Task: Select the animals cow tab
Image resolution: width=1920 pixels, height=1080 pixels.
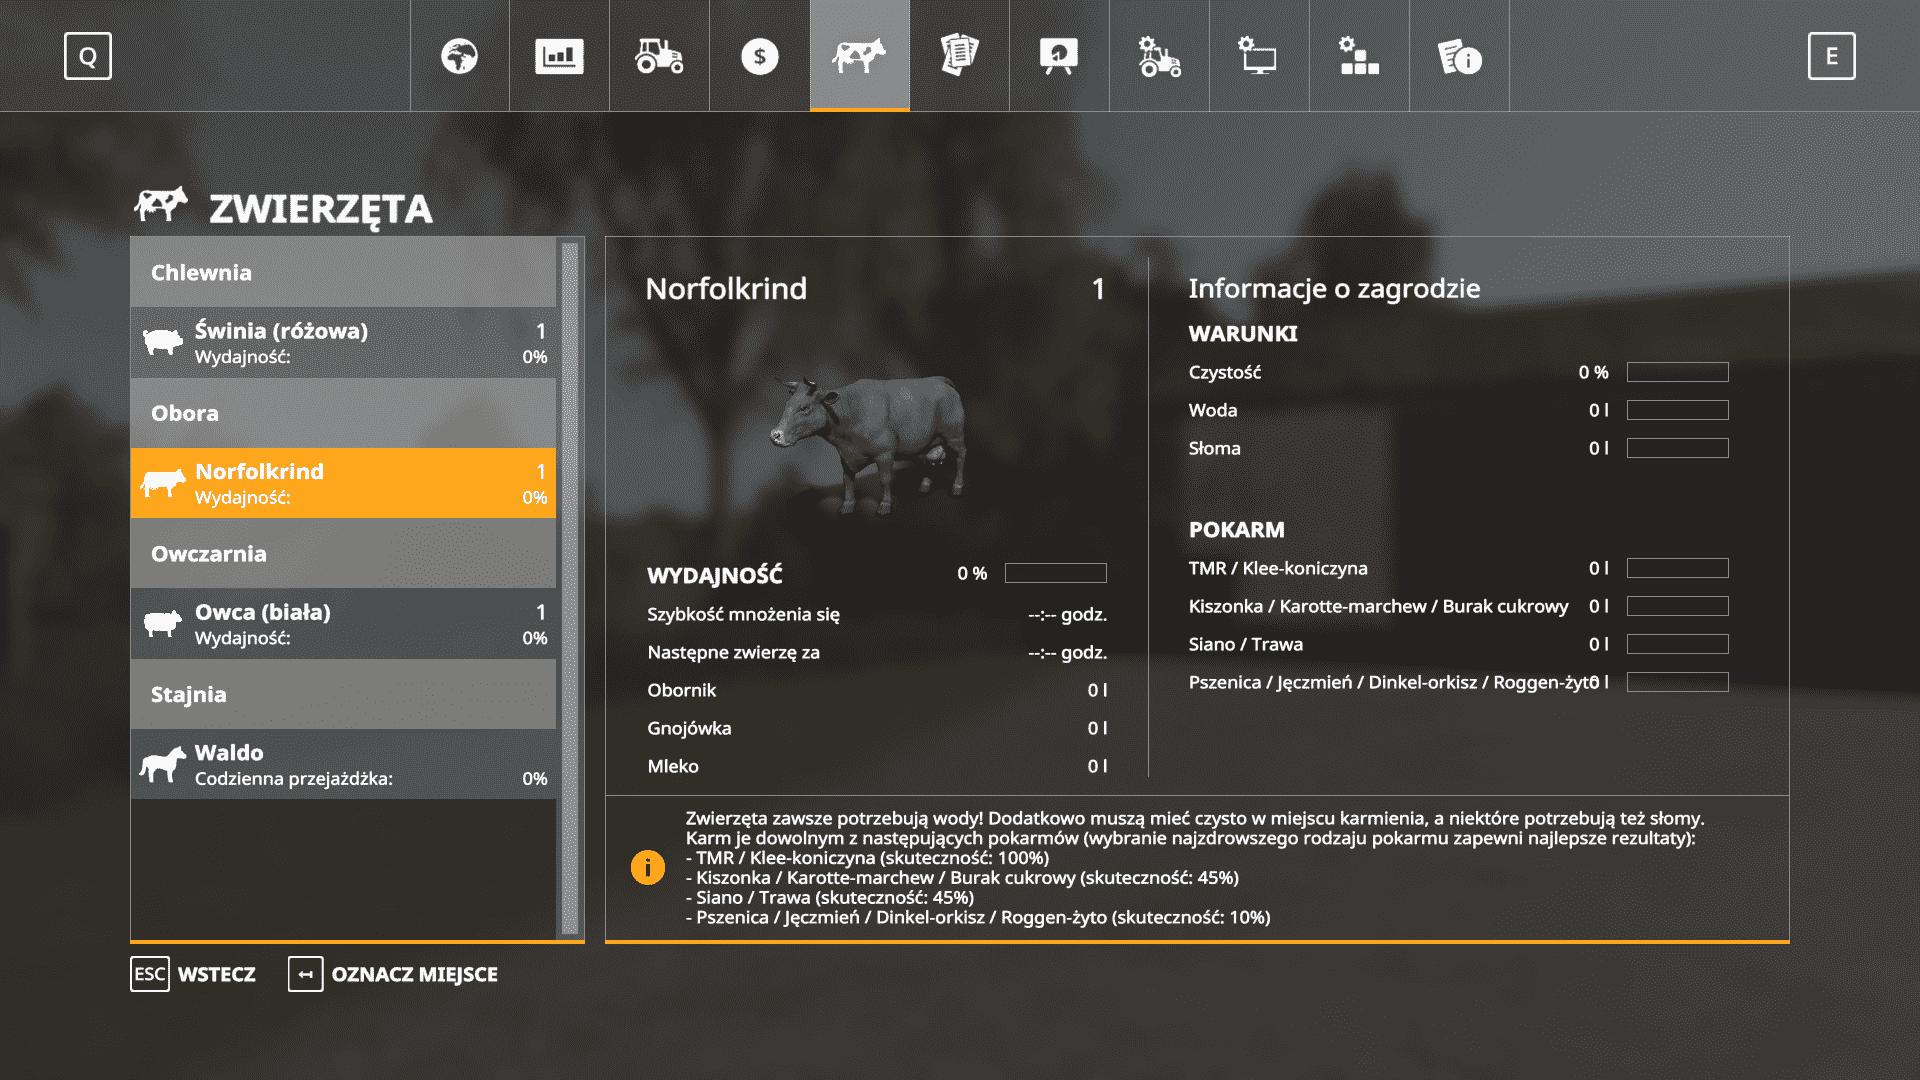Action: tap(860, 56)
